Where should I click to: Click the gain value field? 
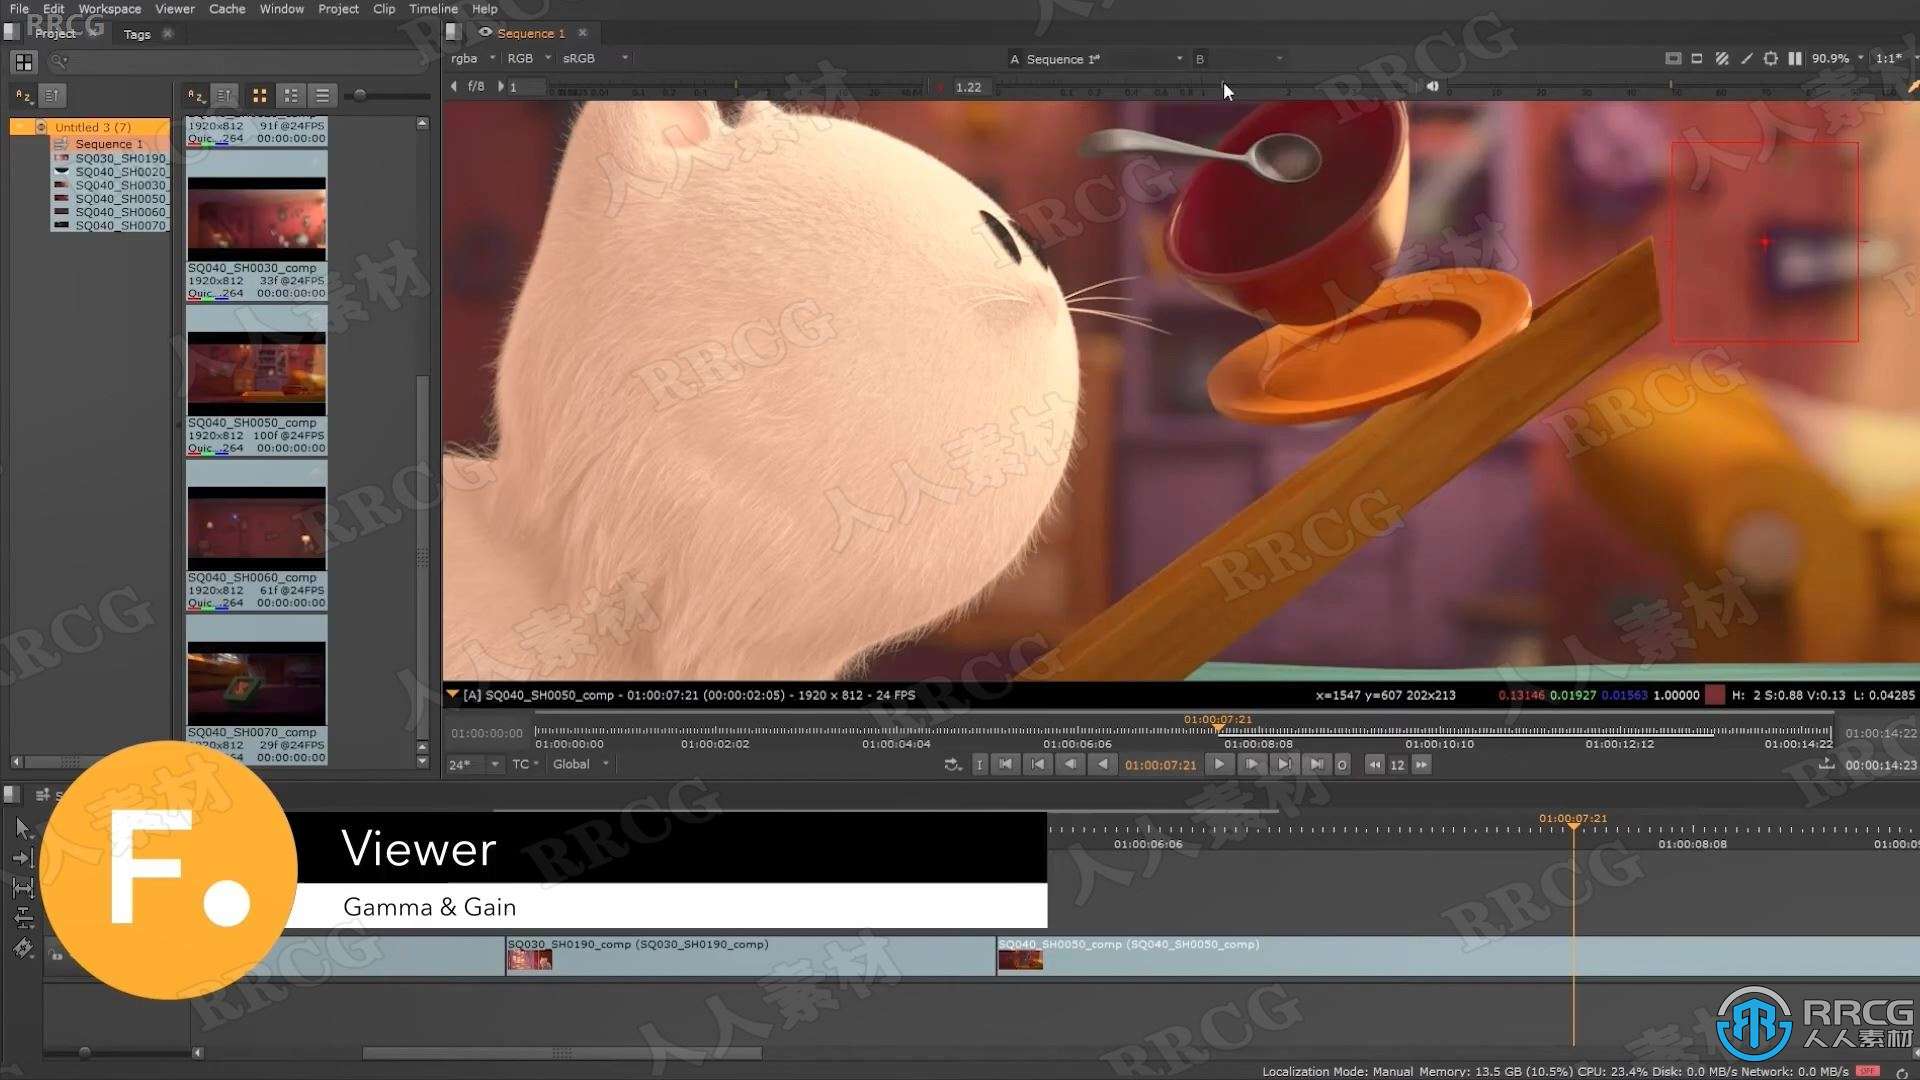527,87
